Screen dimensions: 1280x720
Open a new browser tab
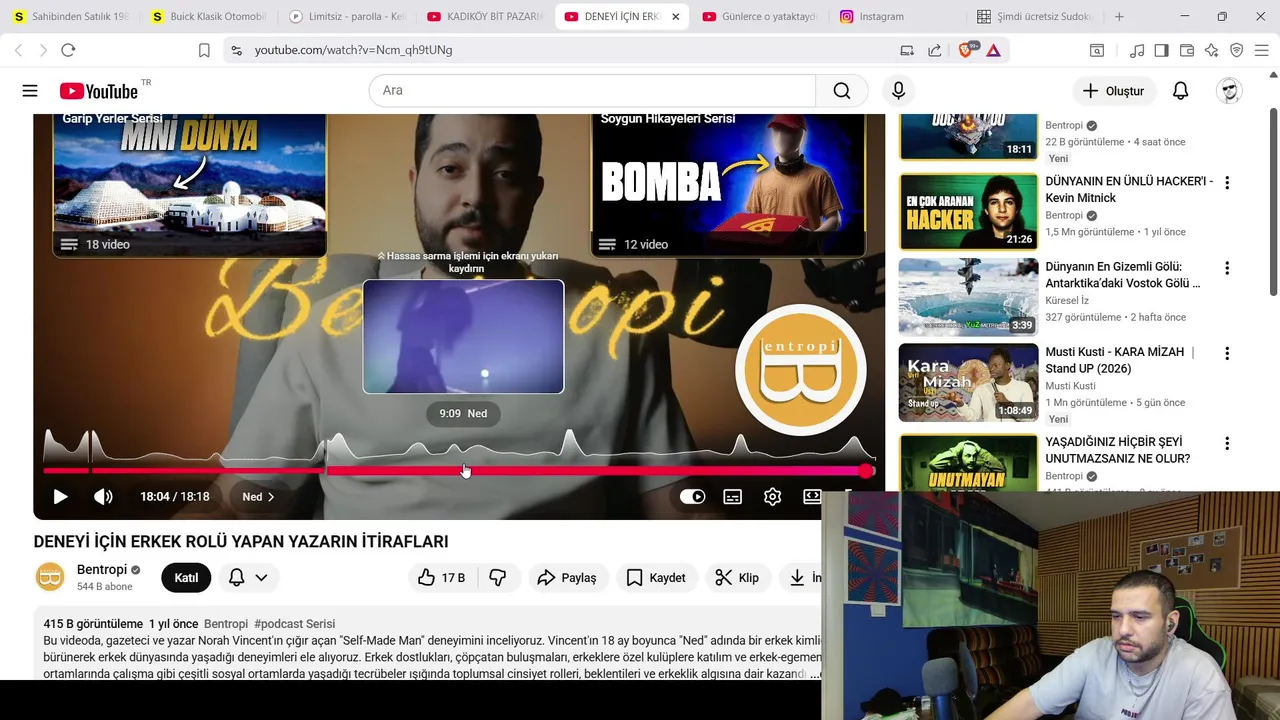(1119, 17)
